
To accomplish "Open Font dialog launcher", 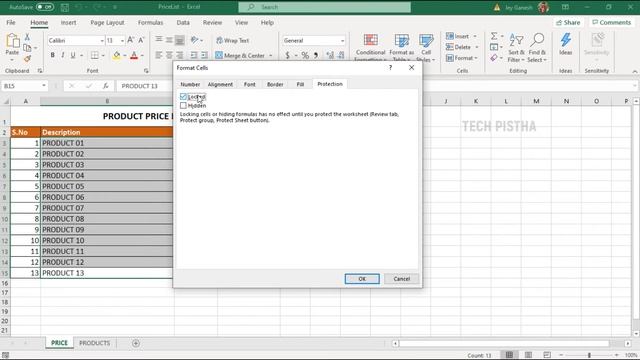I will point(146,71).
